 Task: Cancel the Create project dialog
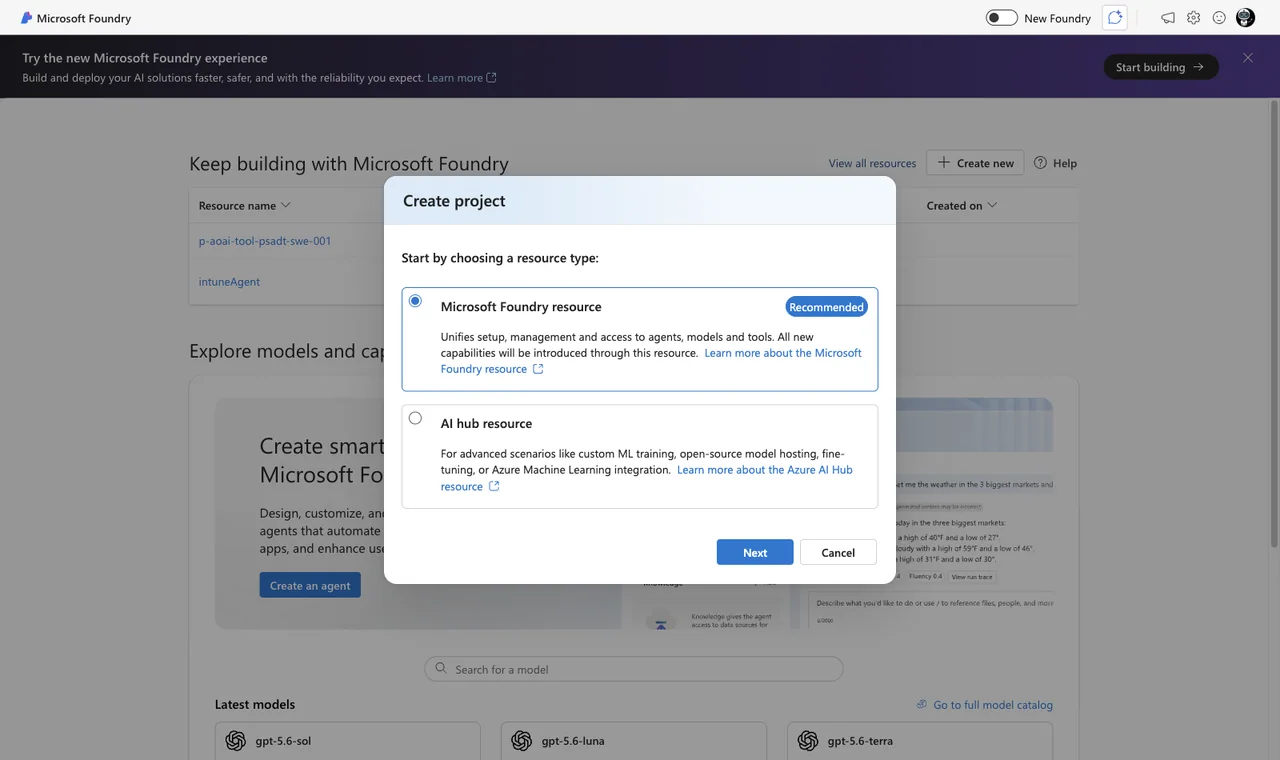838,552
